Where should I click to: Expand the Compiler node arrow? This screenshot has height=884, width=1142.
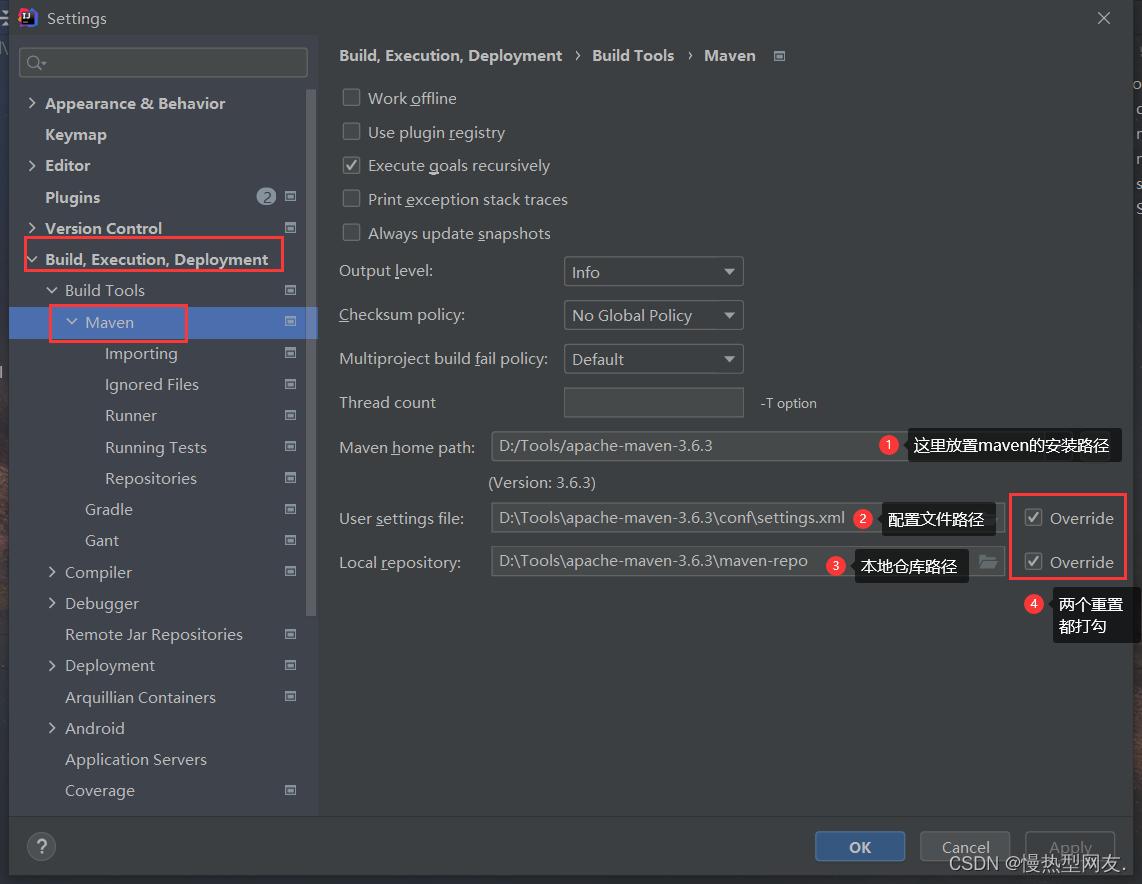(x=52, y=572)
